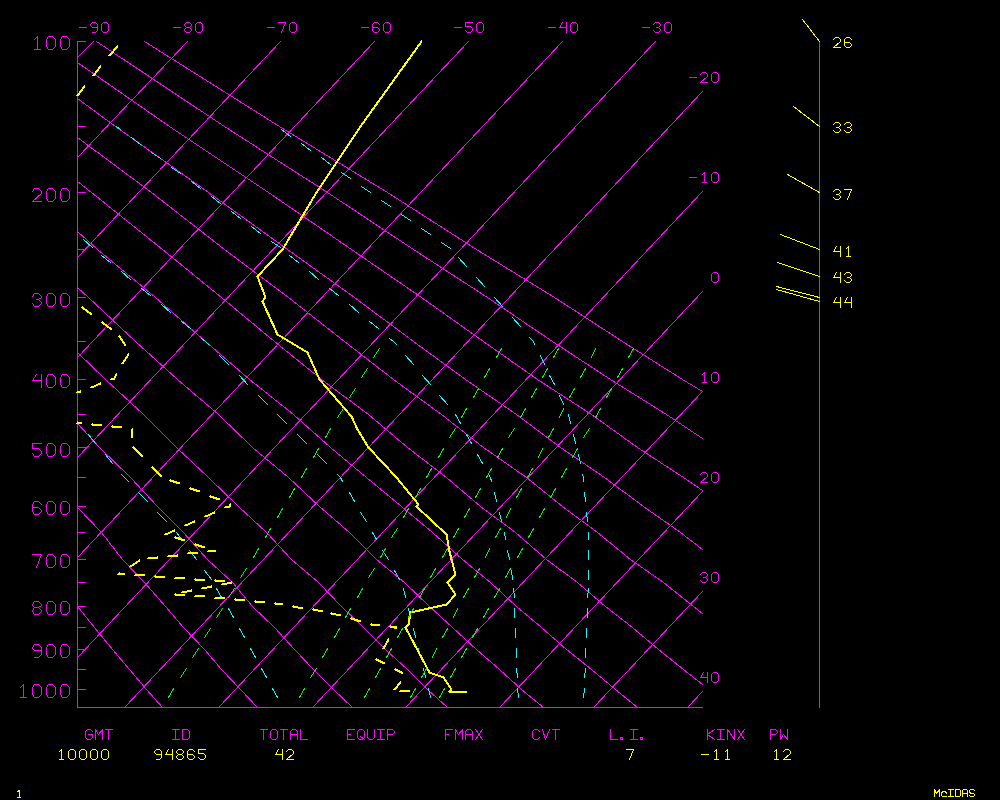Click the wind speed value 37

842,195
